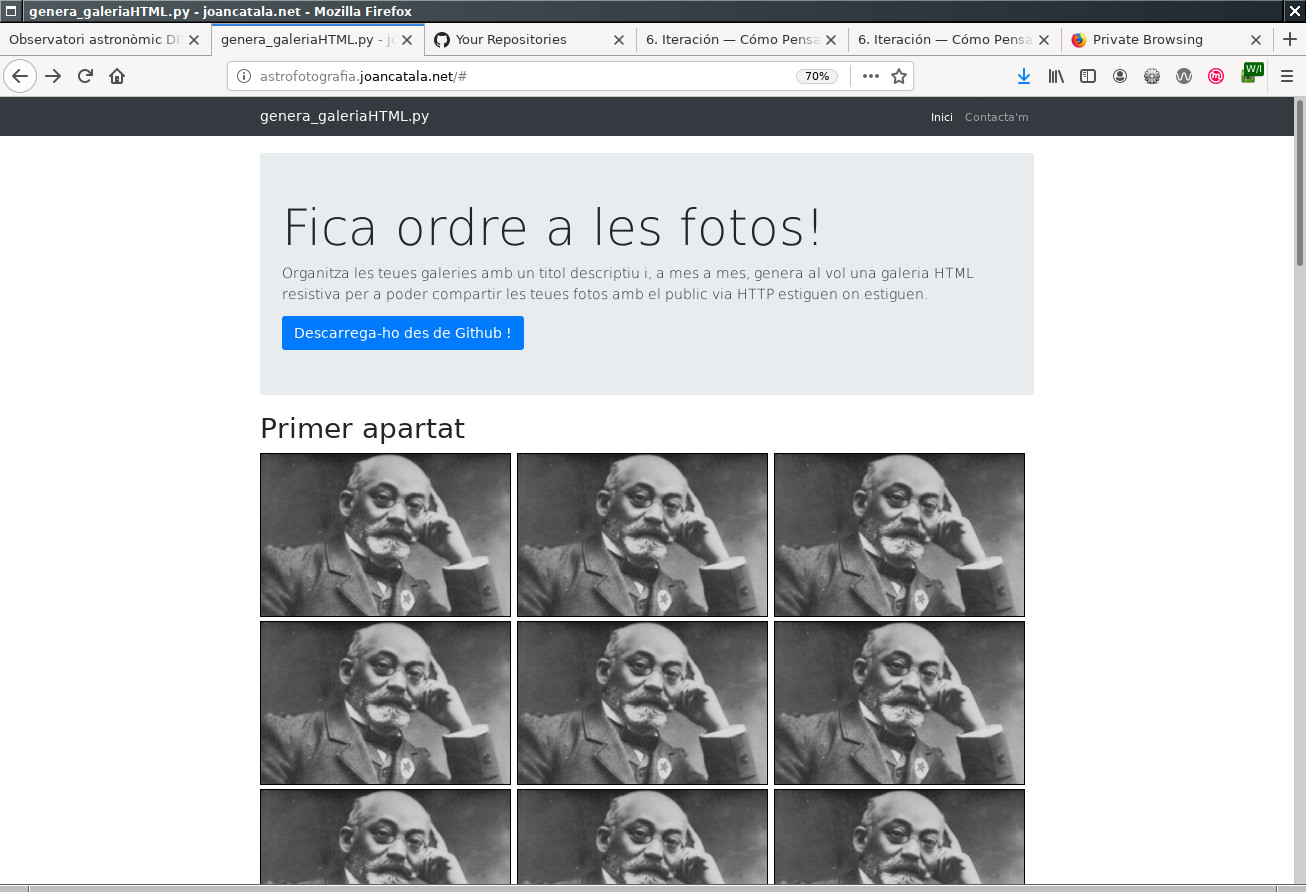Image resolution: width=1306 pixels, height=892 pixels.
Task: Close the genera_galeriaHTML.py tab
Action: (407, 40)
